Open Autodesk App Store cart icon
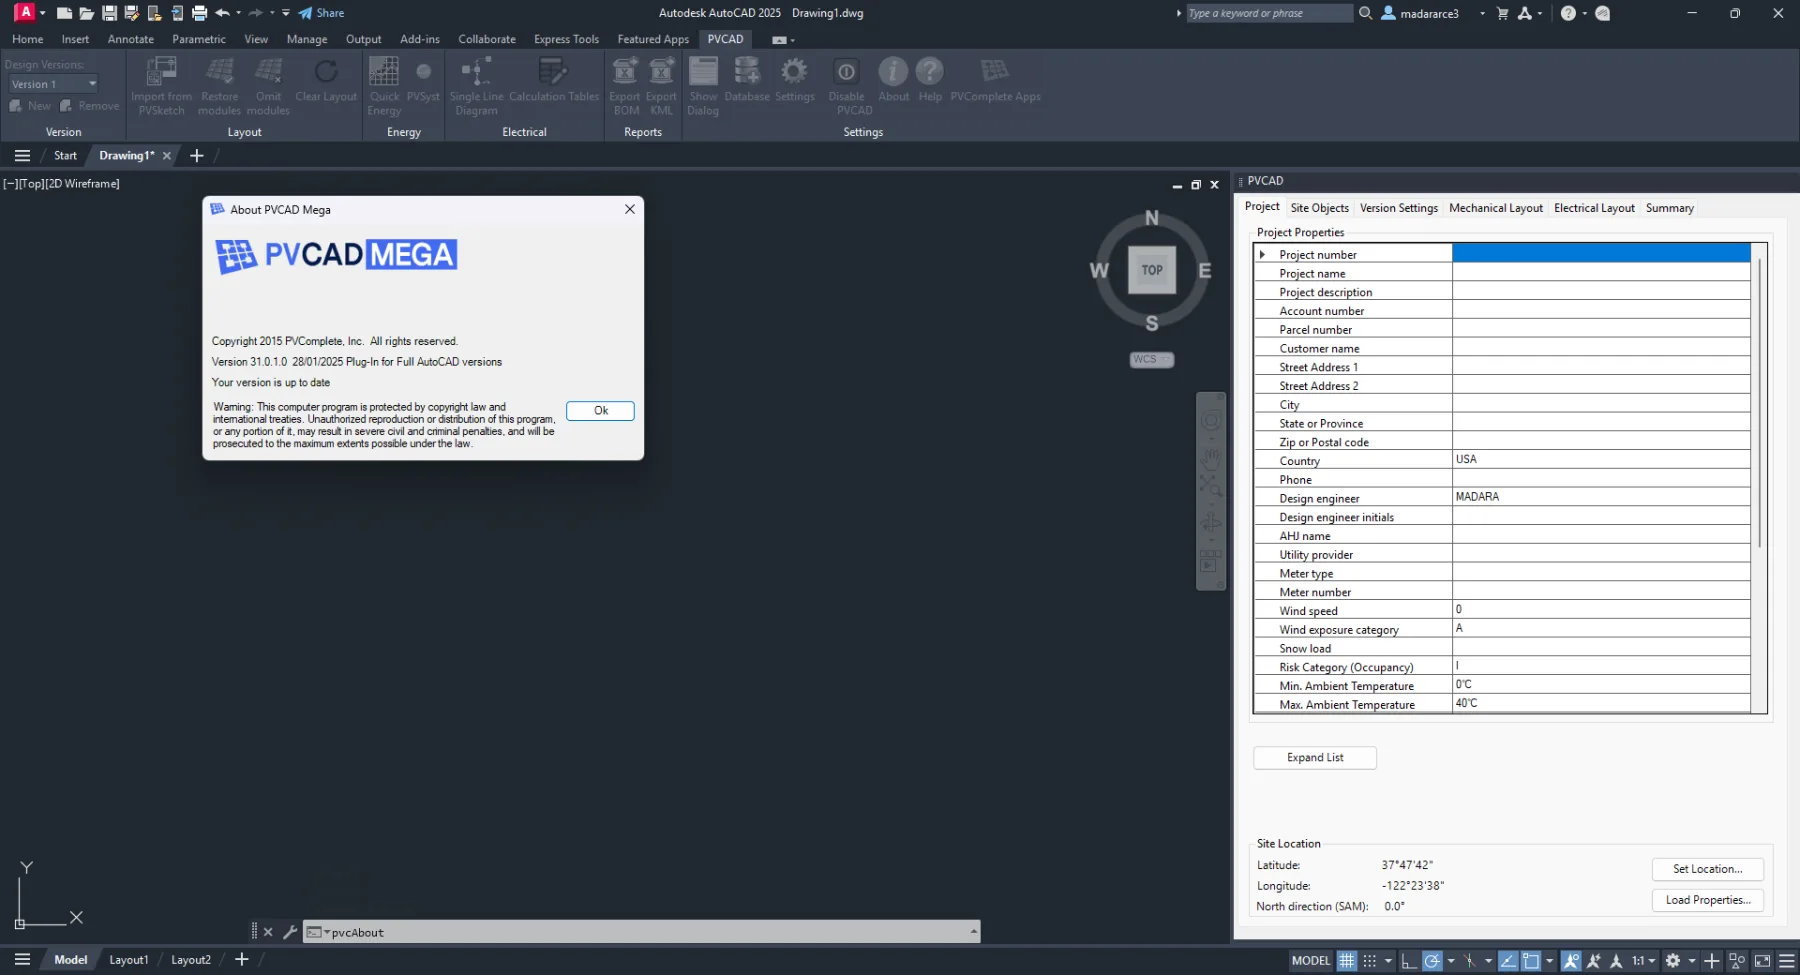This screenshot has width=1800, height=975. coord(1502,13)
